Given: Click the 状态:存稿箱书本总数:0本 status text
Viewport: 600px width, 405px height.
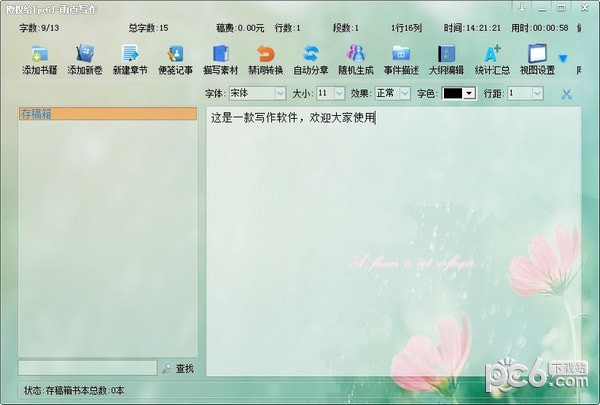Looking at the screenshot, I should click(x=74, y=390).
